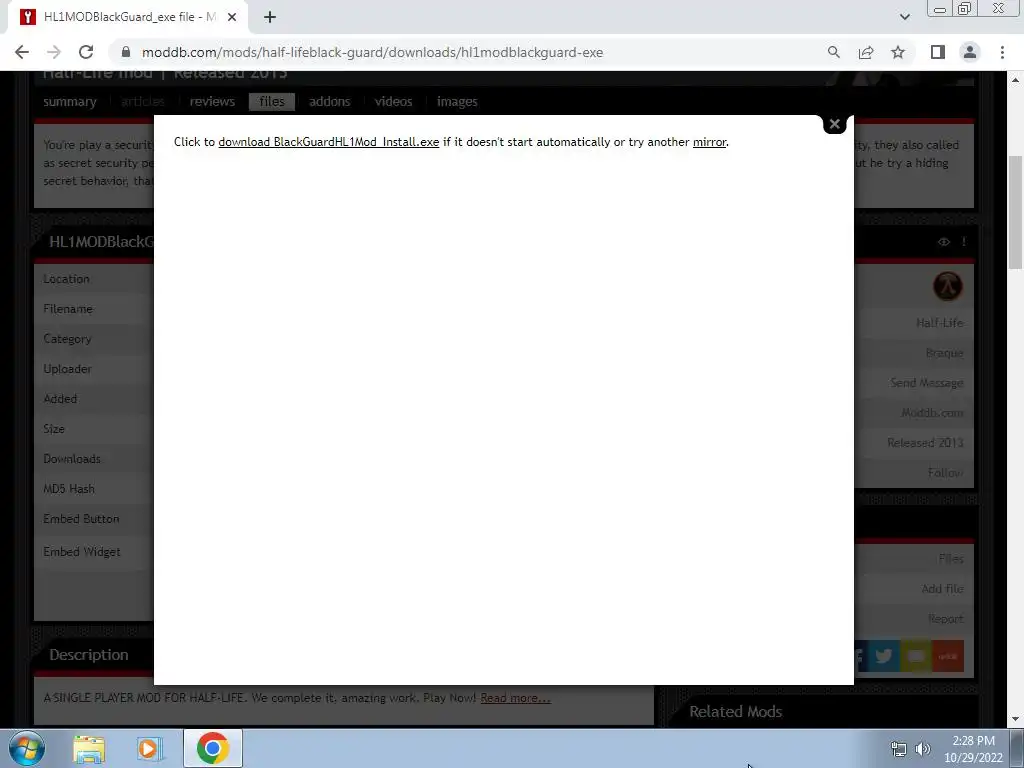Screen dimensions: 1024x768
Task: Try another mirror link
Action: pos(709,142)
